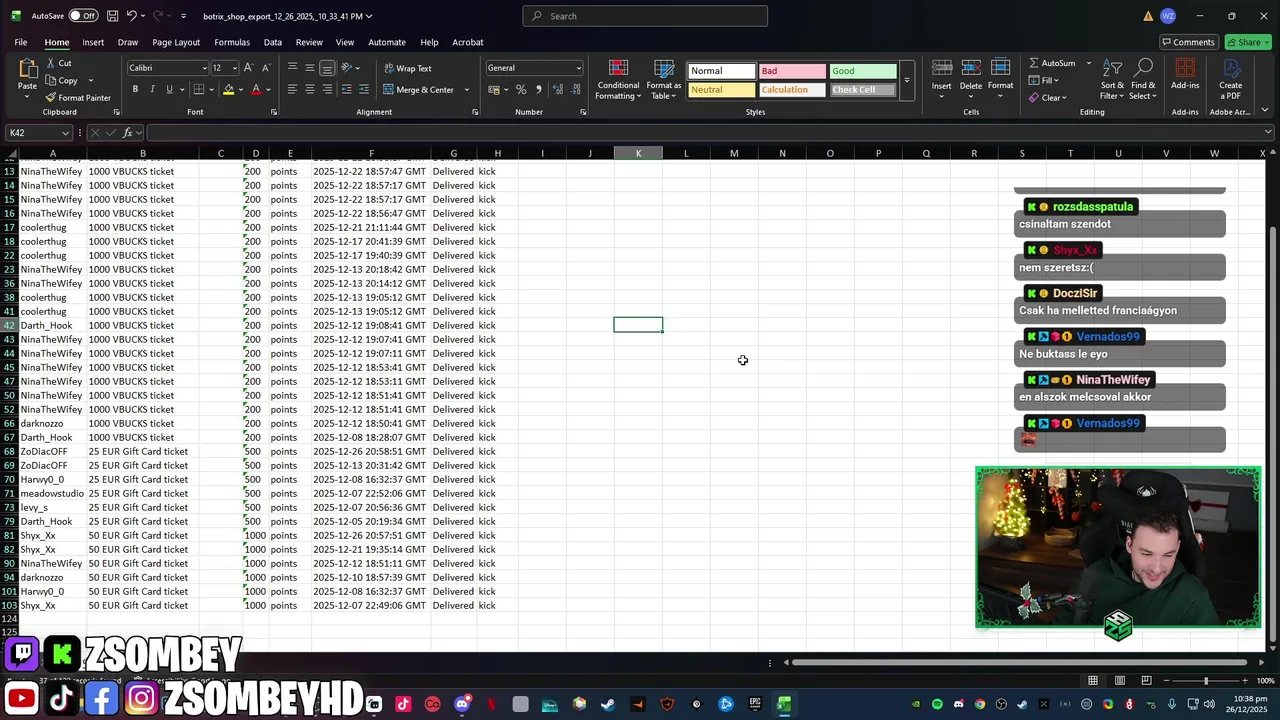Toggle Top Align in Alignment group
This screenshot has height=720, width=1280.
pos(292,68)
